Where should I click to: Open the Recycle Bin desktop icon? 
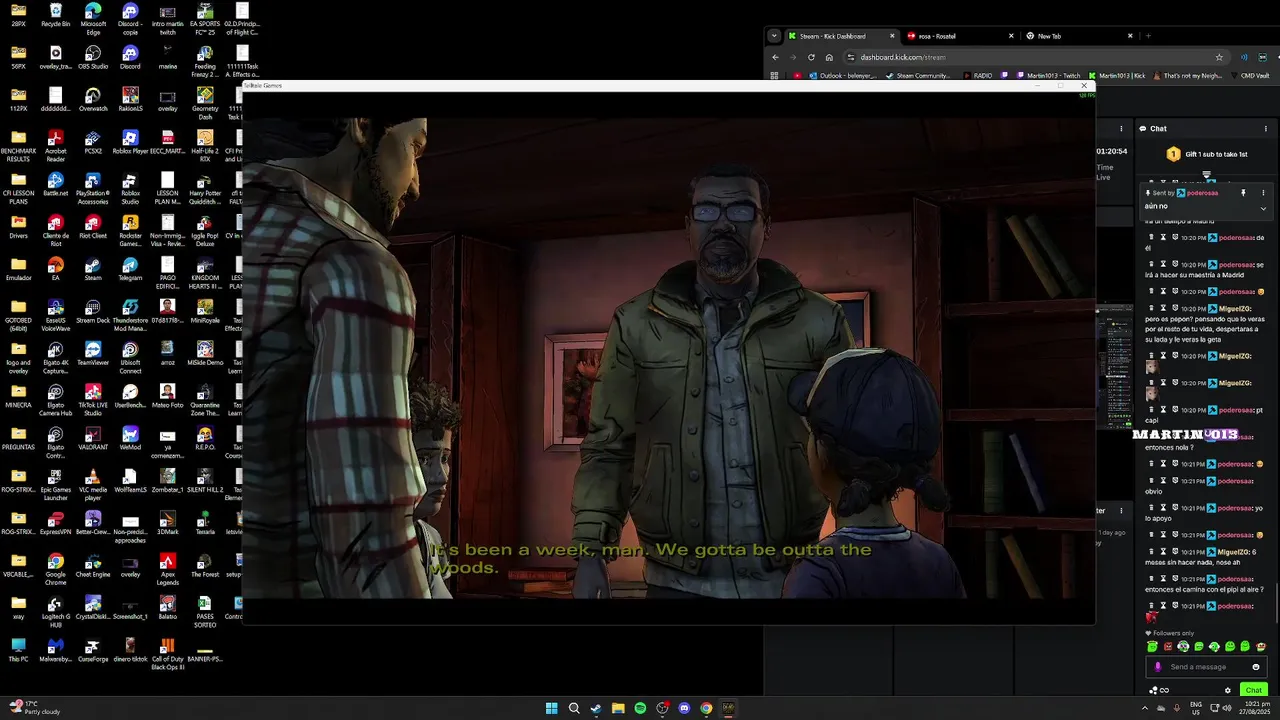(56, 16)
